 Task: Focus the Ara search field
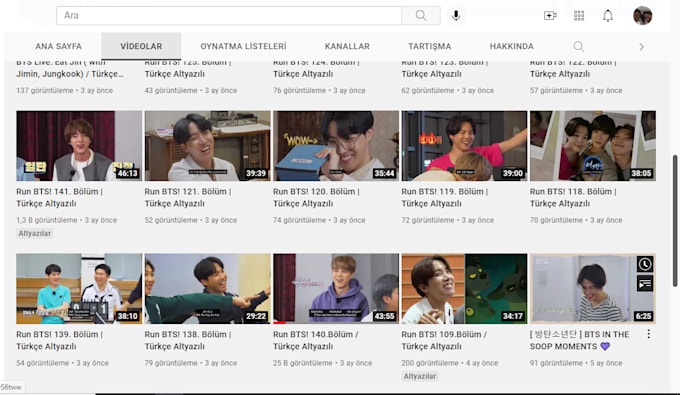click(229, 16)
